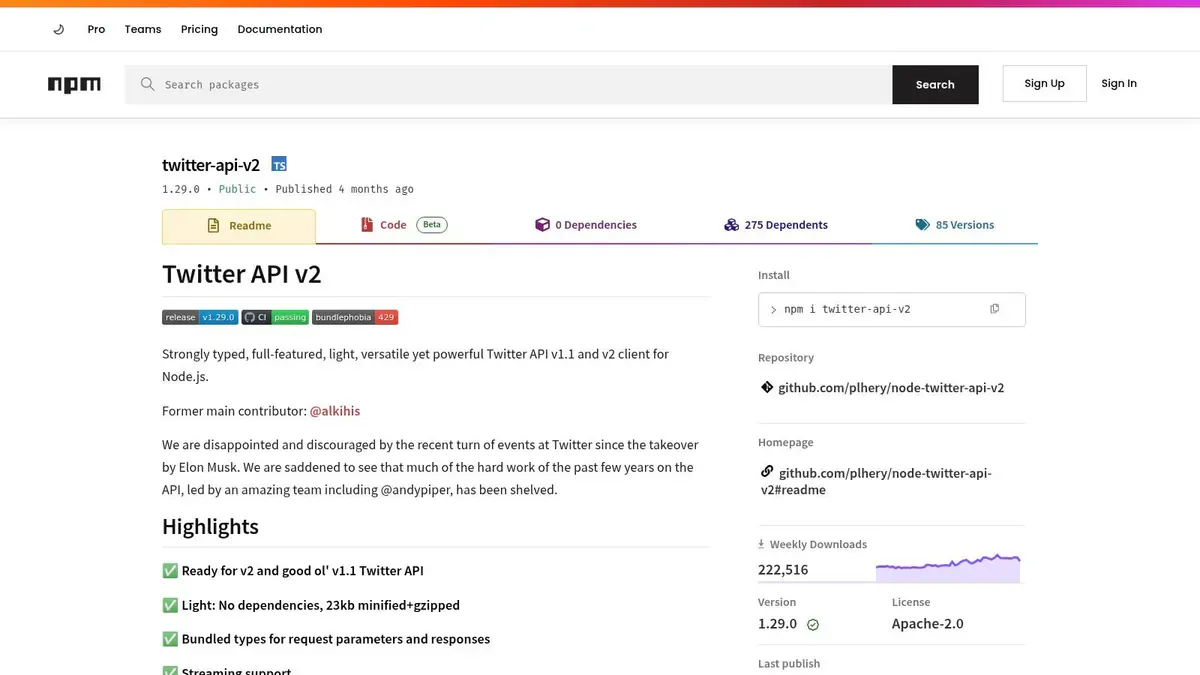Open the Code tab

click(x=404, y=225)
